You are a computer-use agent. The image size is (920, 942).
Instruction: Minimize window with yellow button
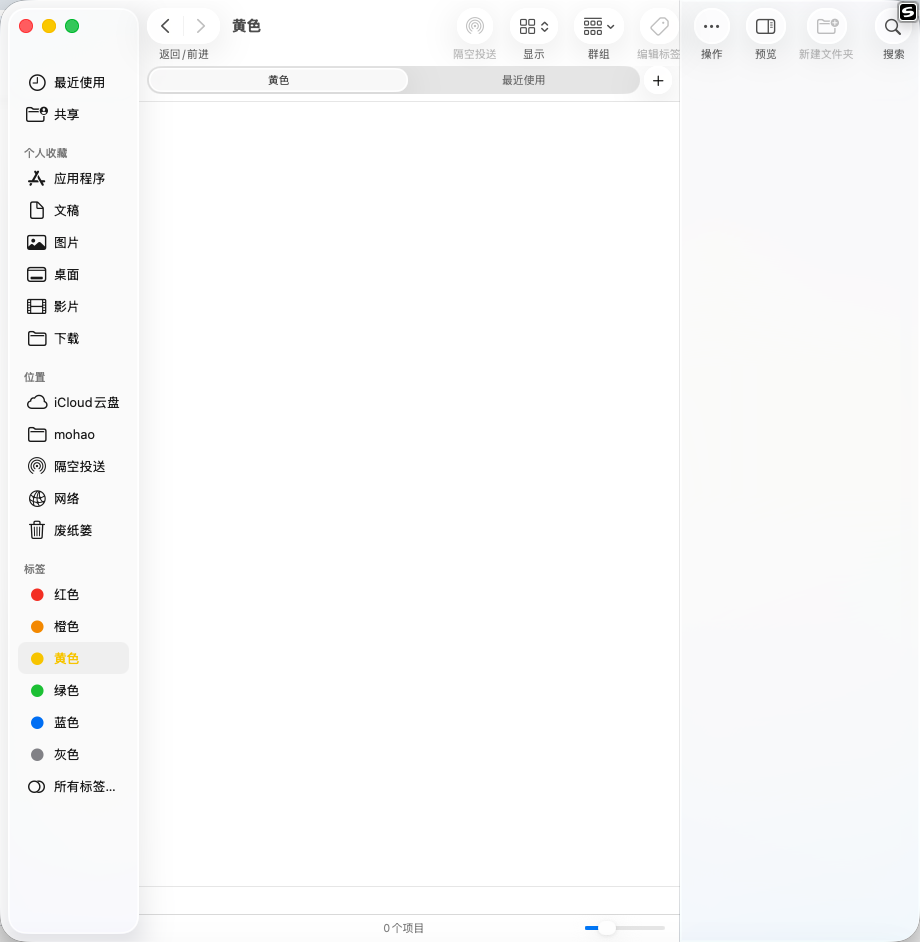[49, 26]
